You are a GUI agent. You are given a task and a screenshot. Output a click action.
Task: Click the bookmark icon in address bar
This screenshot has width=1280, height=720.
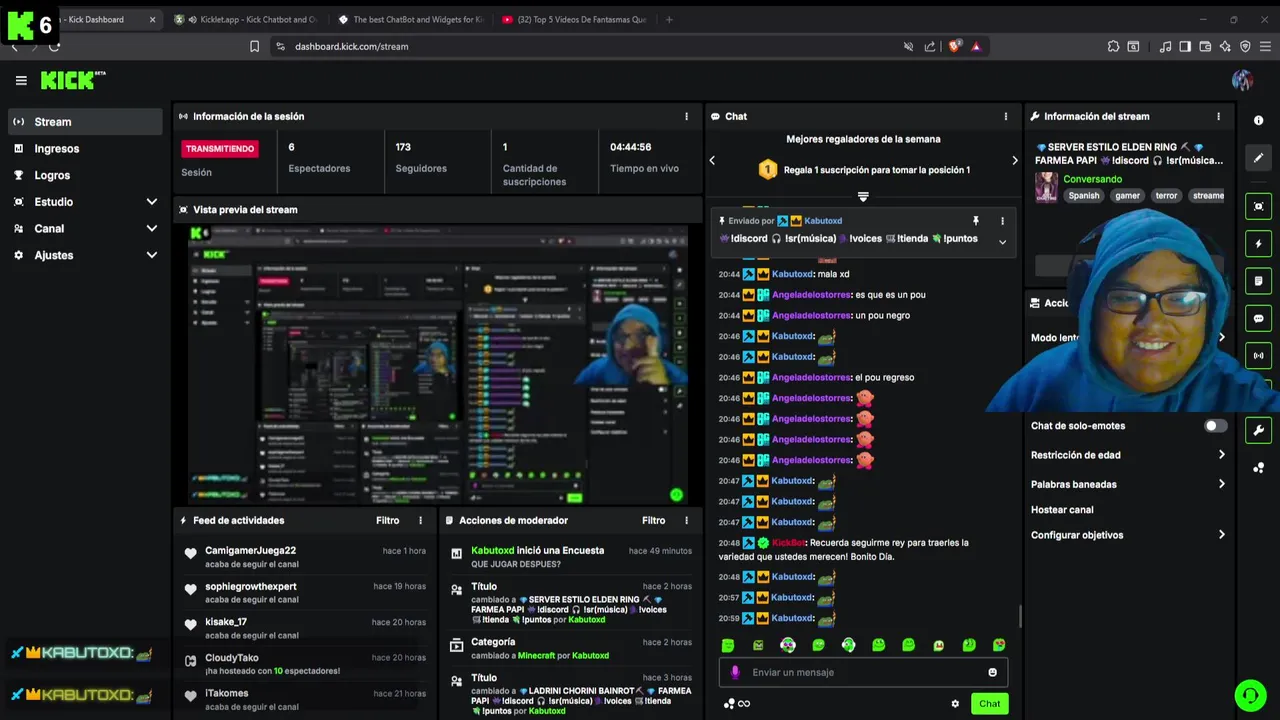coord(254,46)
